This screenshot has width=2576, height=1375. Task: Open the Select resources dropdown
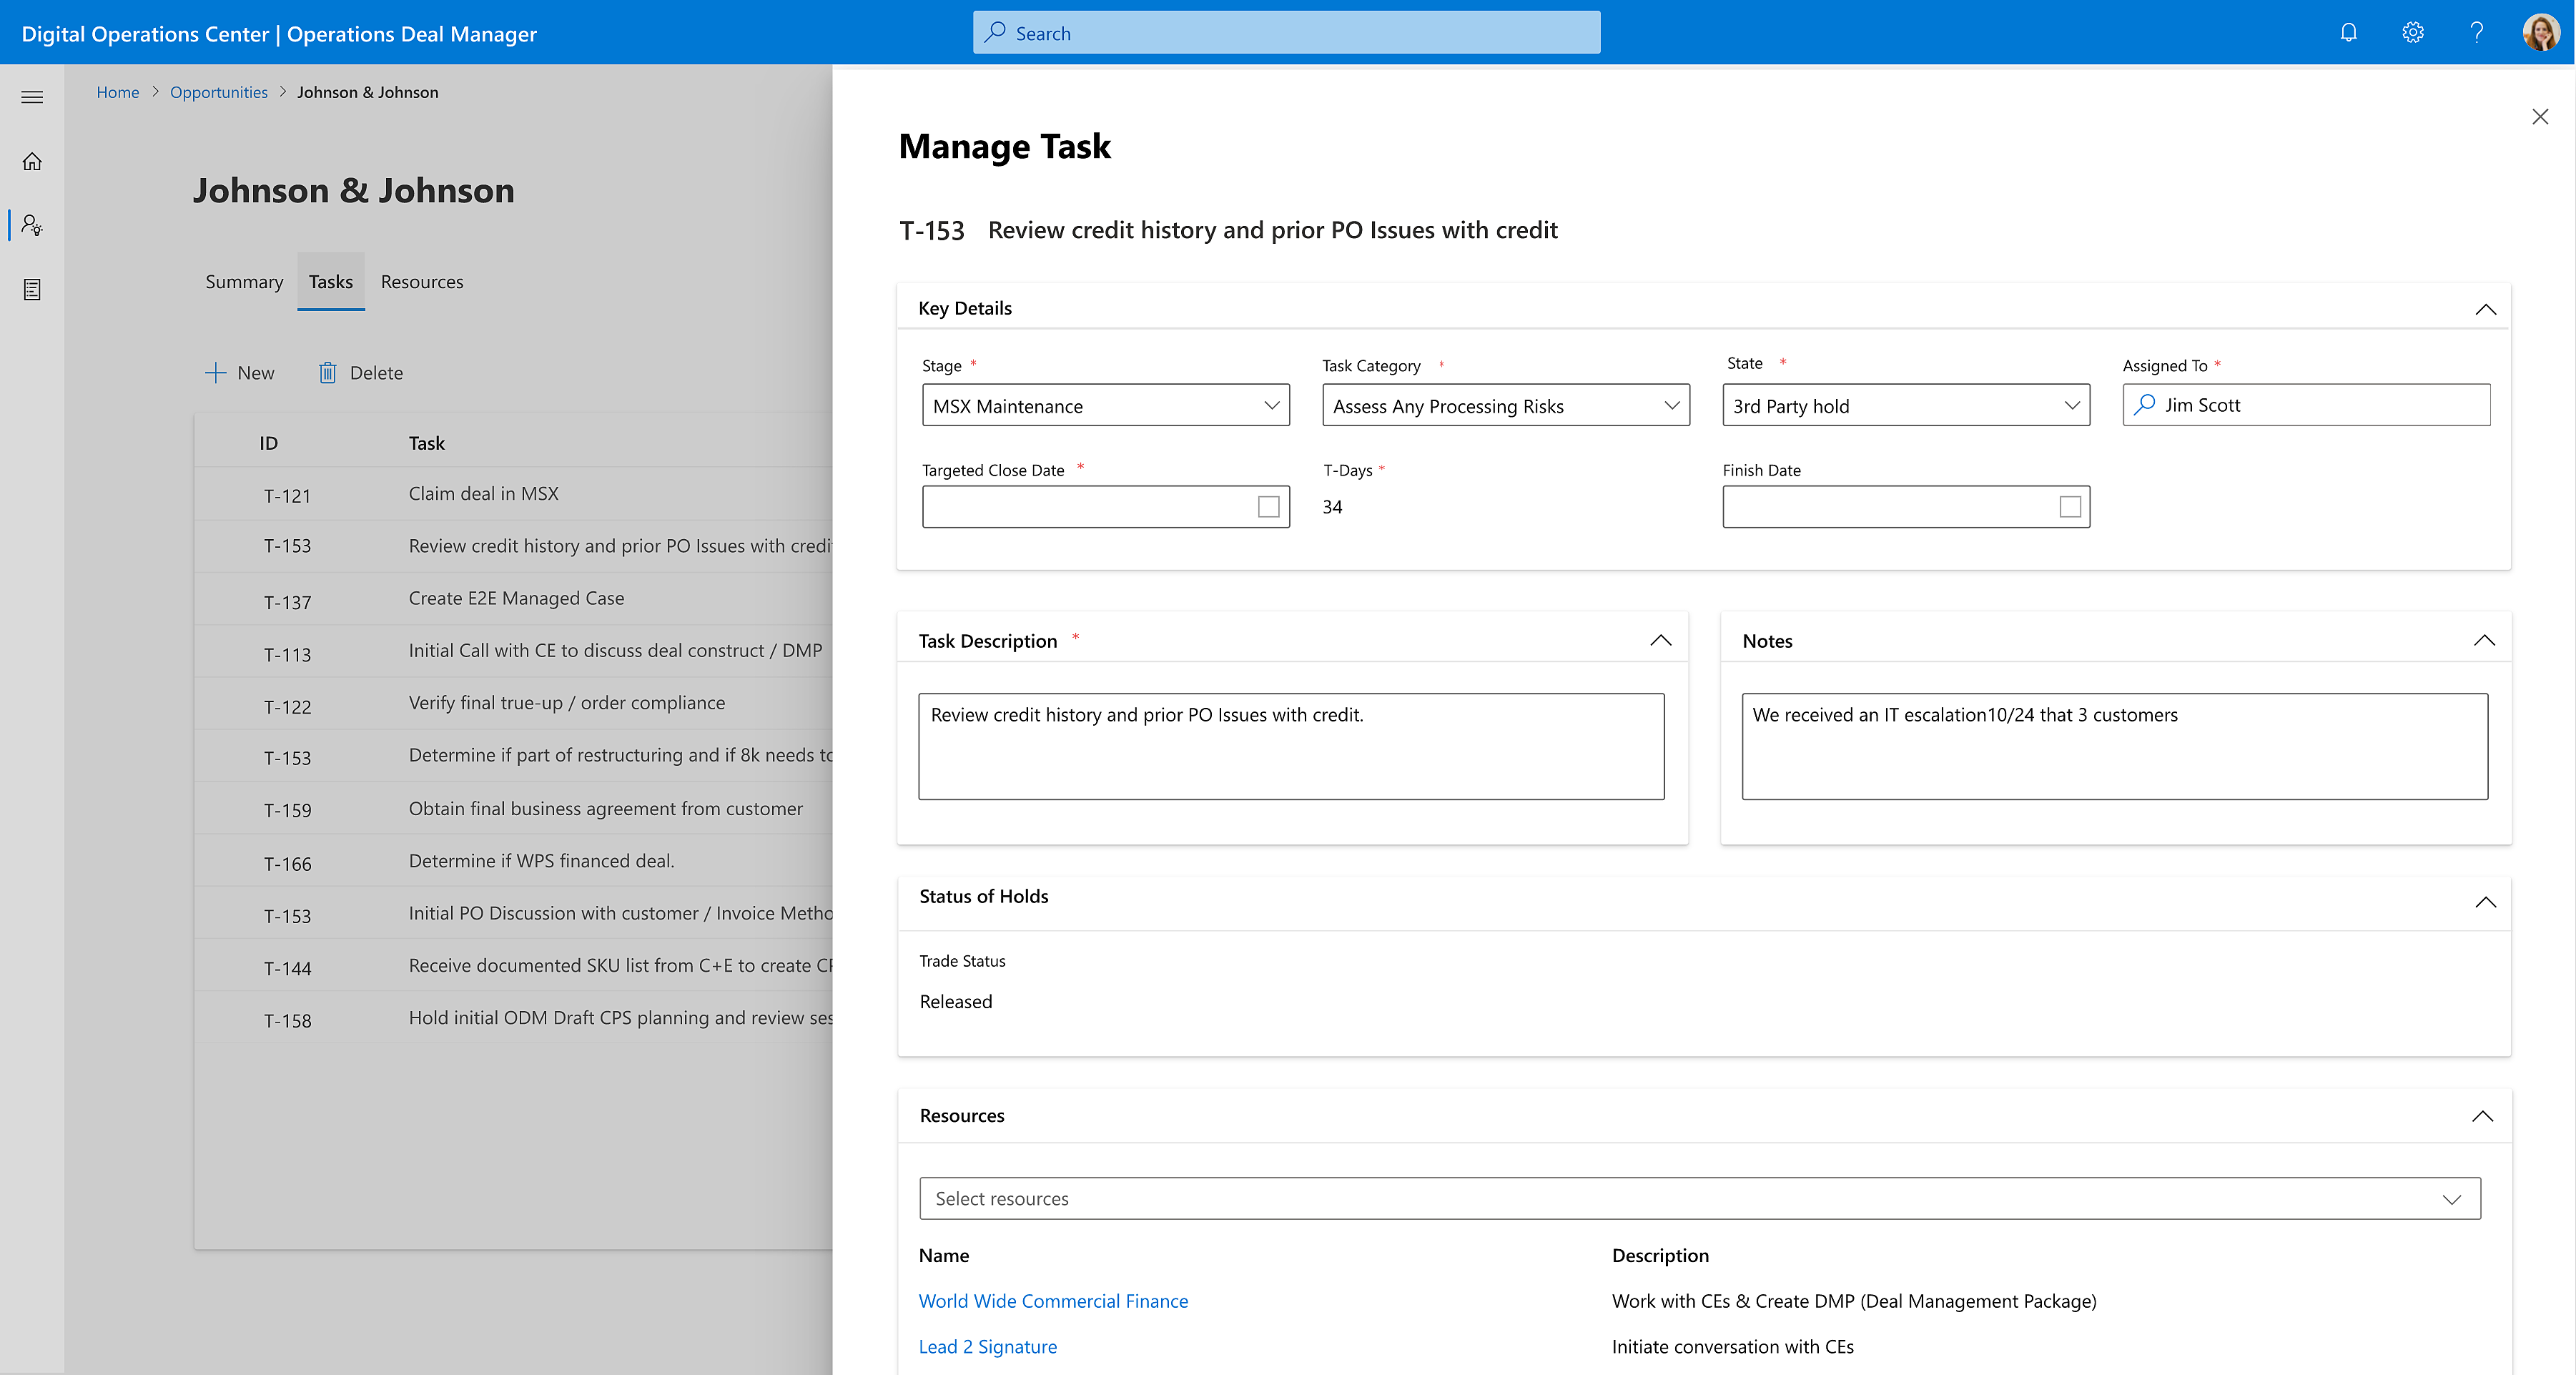tap(1699, 1198)
